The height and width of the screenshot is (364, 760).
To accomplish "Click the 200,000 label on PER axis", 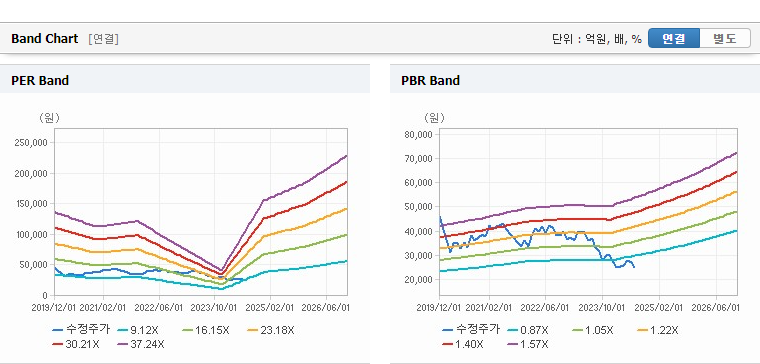I will coord(32,174).
